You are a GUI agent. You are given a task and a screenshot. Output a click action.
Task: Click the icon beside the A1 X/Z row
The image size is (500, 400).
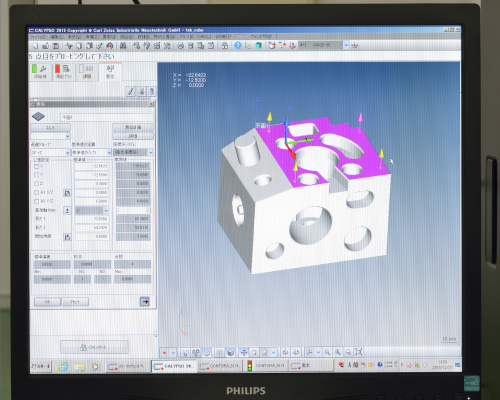click(67, 193)
